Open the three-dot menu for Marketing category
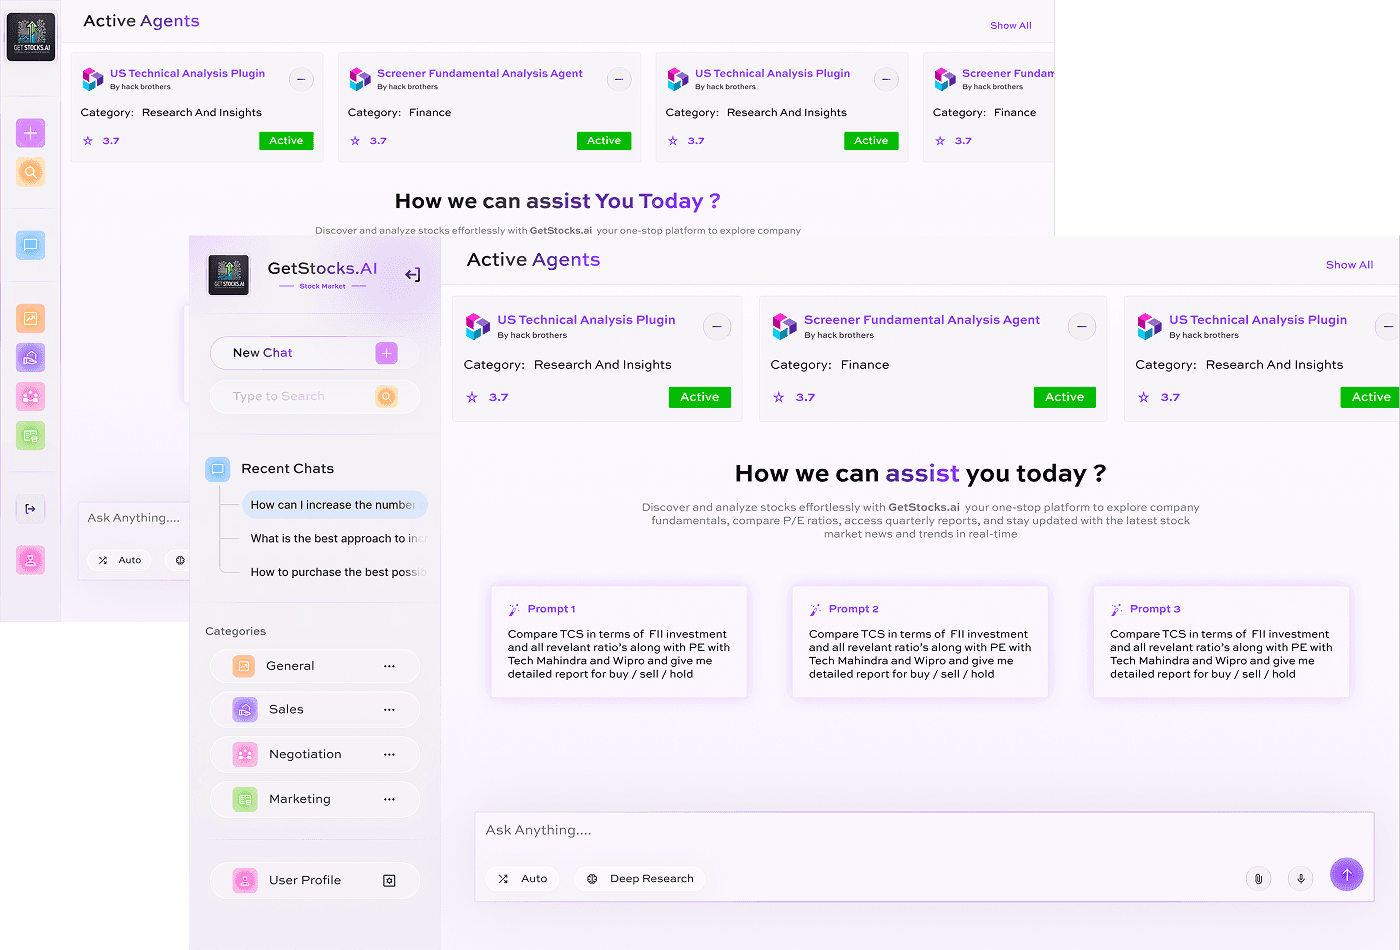This screenshot has height=950, width=1400. pos(389,799)
